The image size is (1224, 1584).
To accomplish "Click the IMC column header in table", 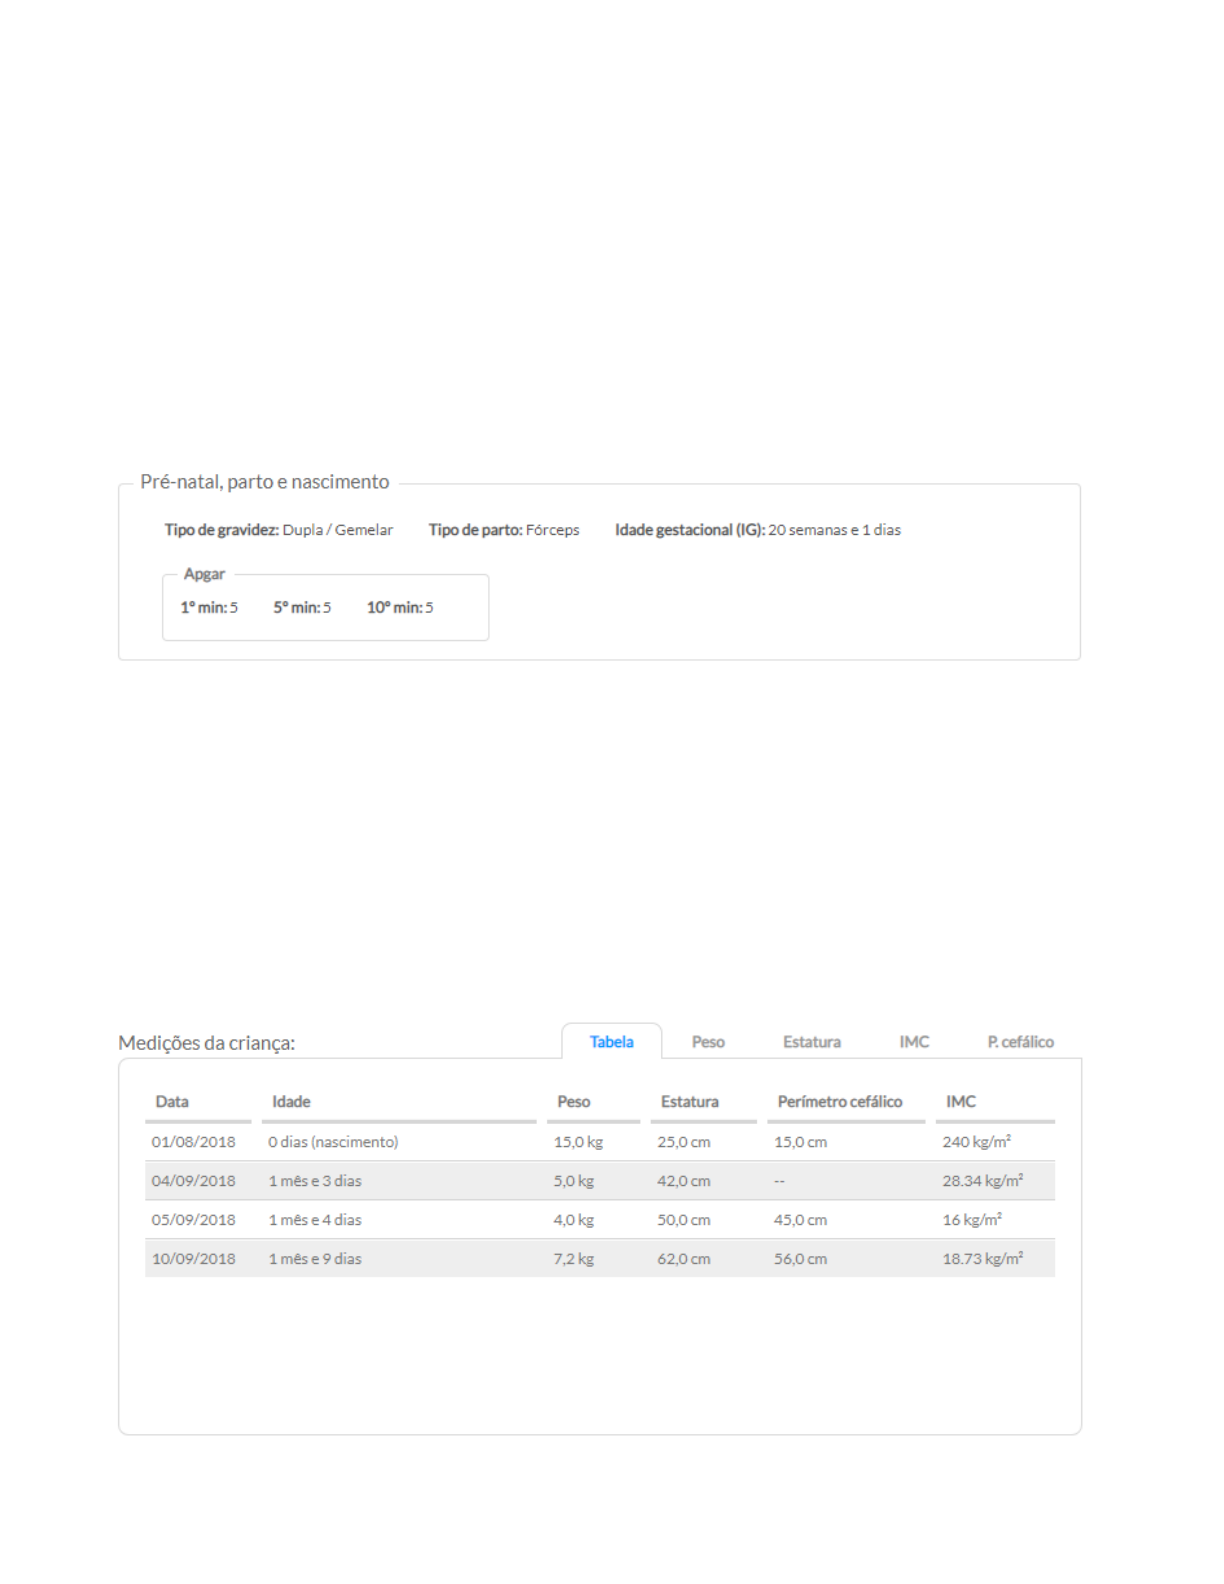I will click(x=961, y=1101).
